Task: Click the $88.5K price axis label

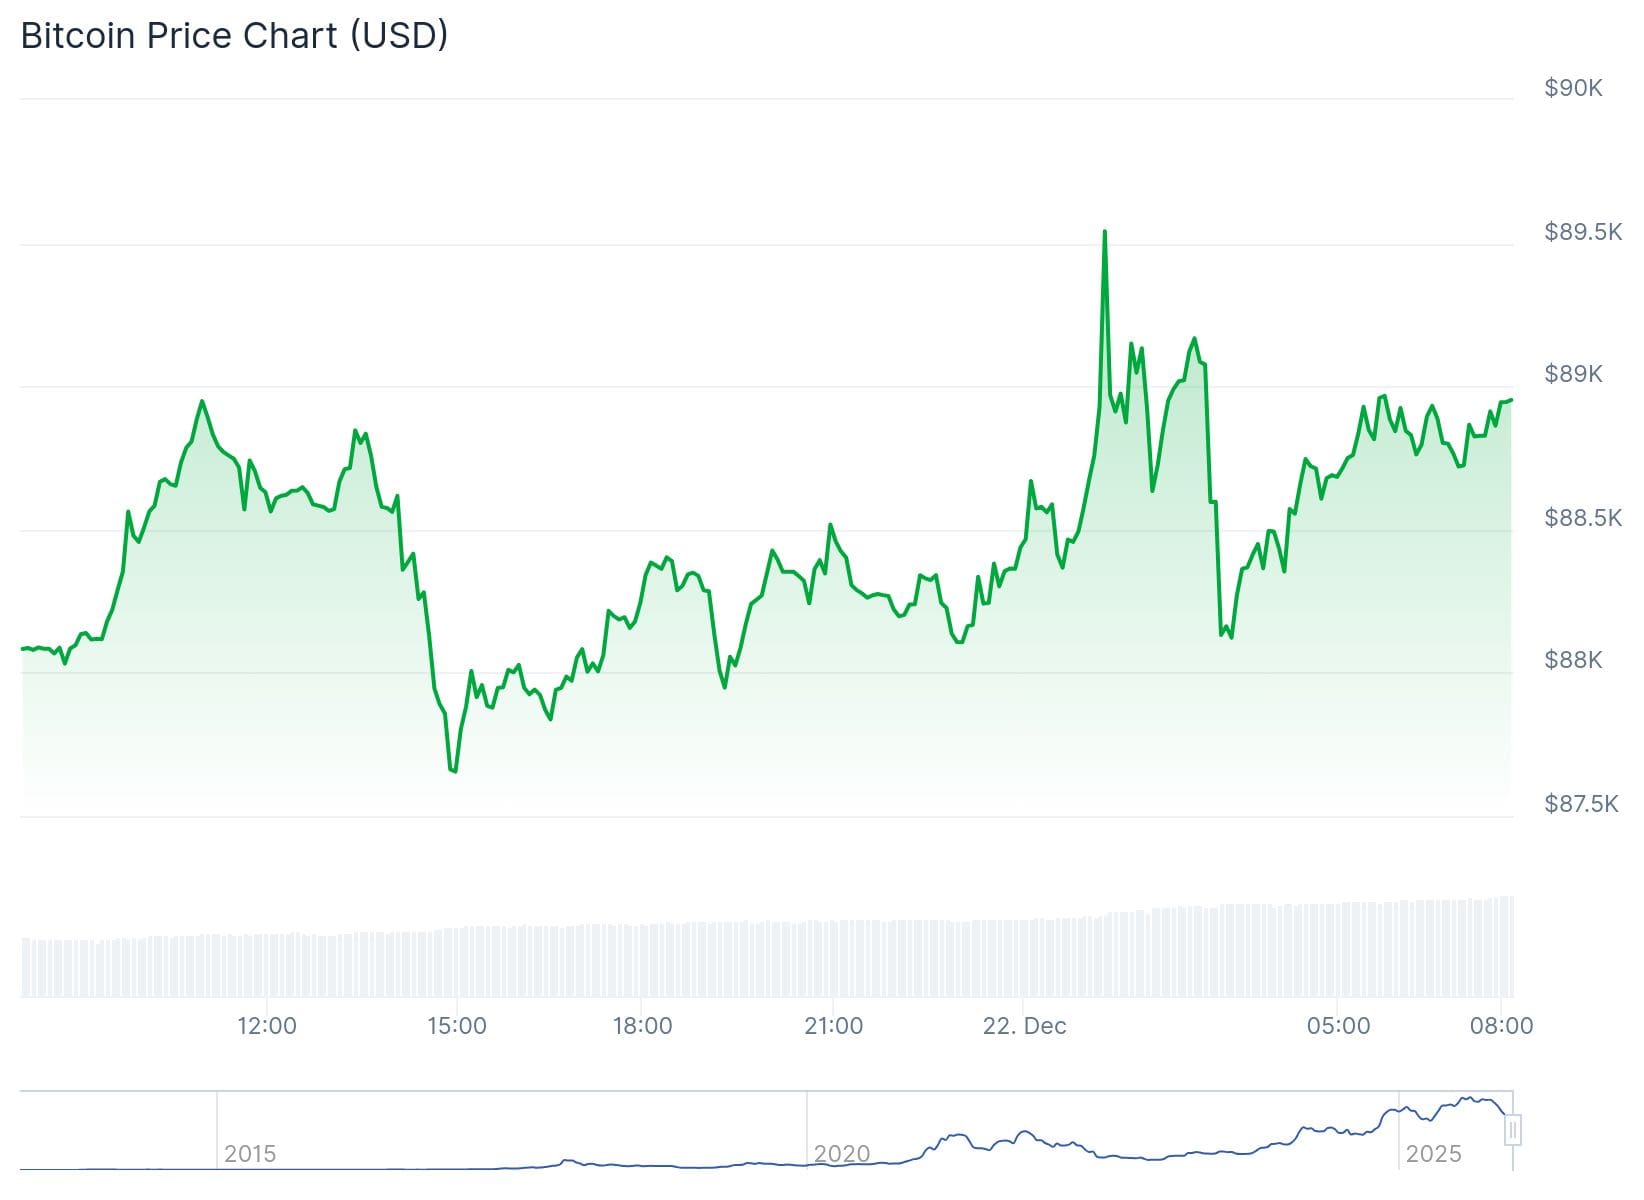Action: 1583,518
